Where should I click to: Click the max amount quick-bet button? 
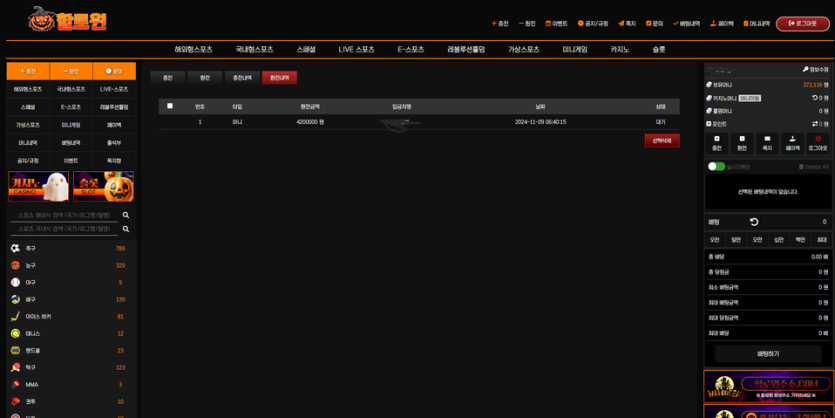821,240
